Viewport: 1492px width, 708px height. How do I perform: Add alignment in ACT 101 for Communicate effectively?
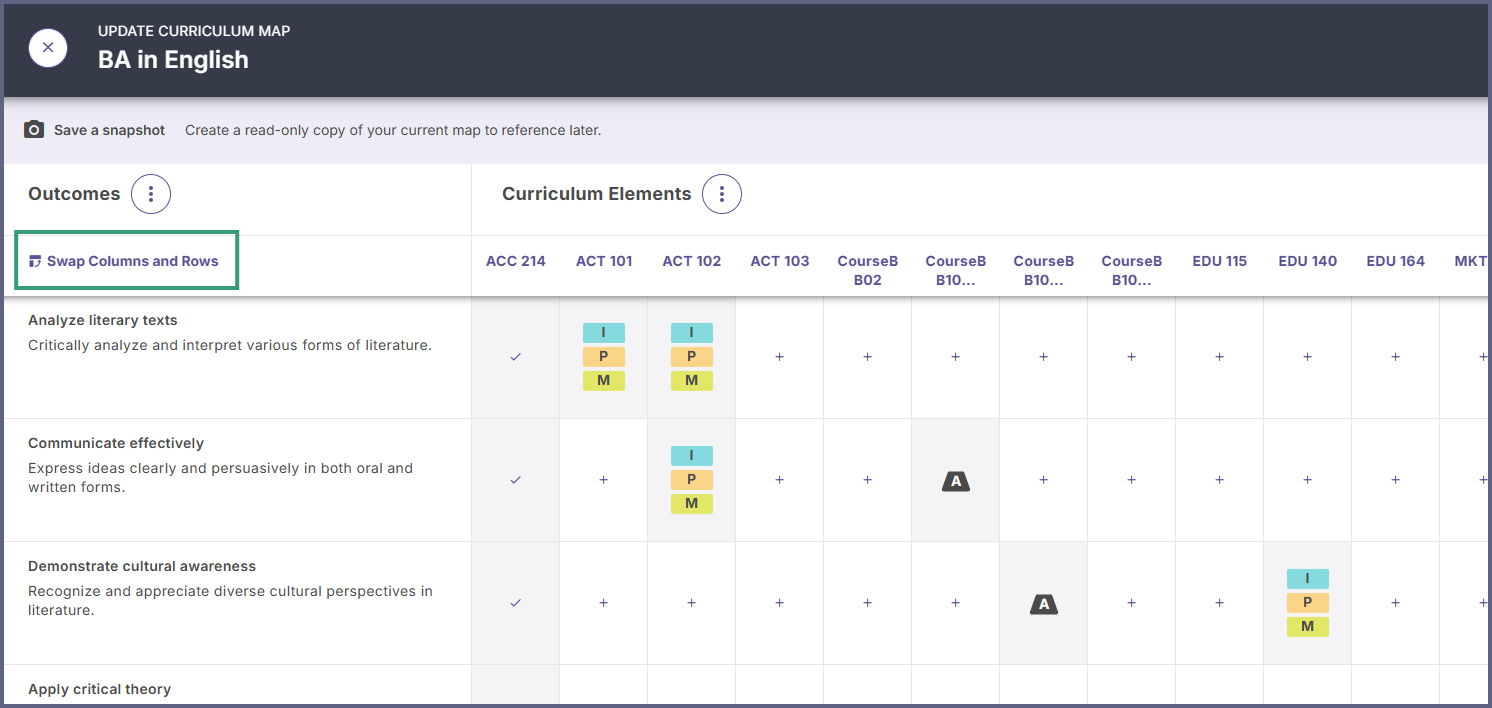pyautogui.click(x=604, y=480)
